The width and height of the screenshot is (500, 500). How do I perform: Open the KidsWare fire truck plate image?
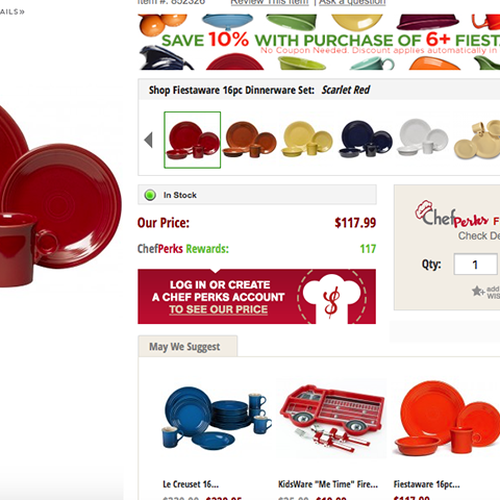[x=332, y=419]
